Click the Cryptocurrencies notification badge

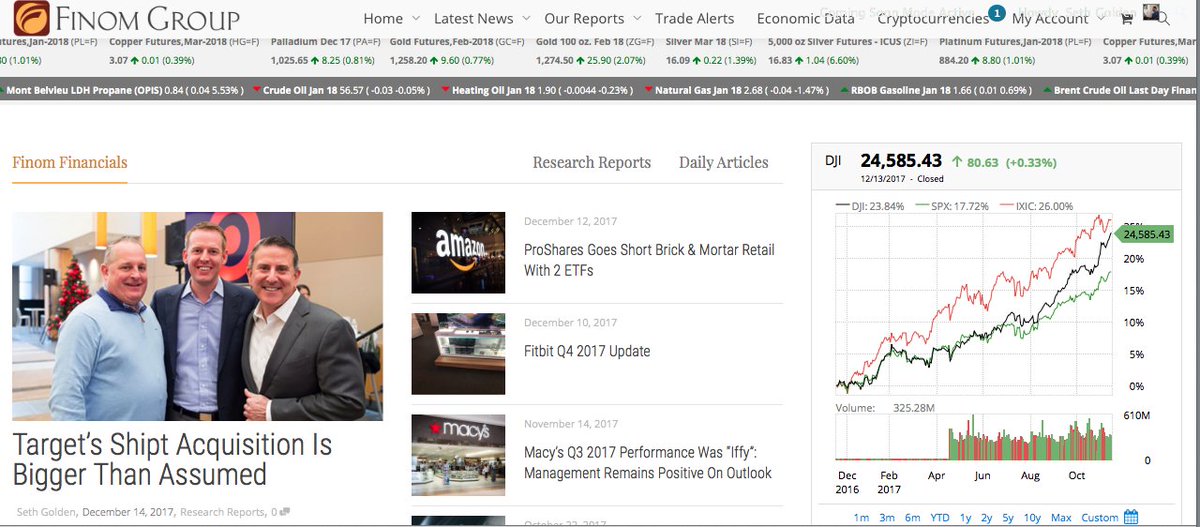[x=996, y=13]
